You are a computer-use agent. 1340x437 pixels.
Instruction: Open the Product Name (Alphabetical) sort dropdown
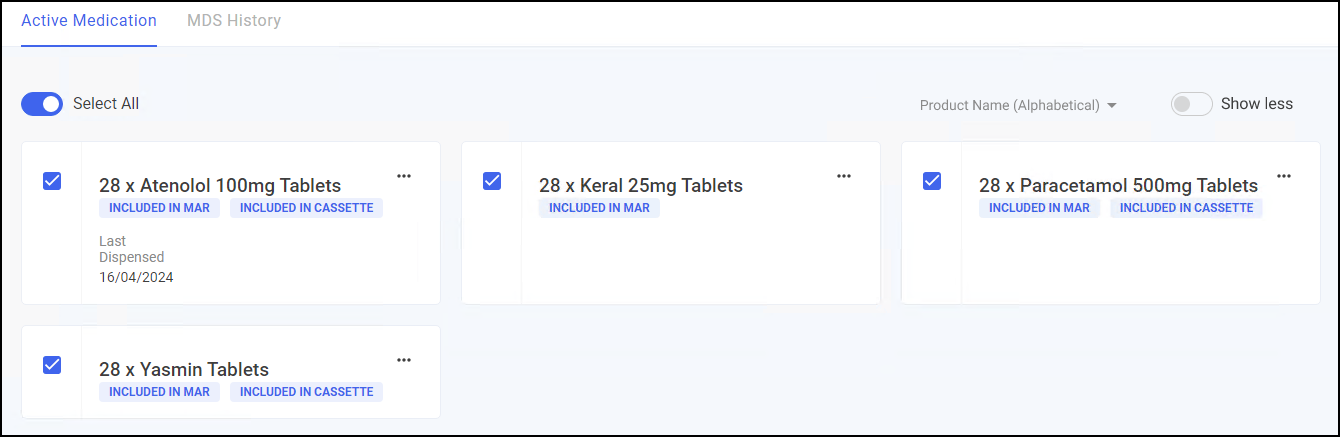1010,105
